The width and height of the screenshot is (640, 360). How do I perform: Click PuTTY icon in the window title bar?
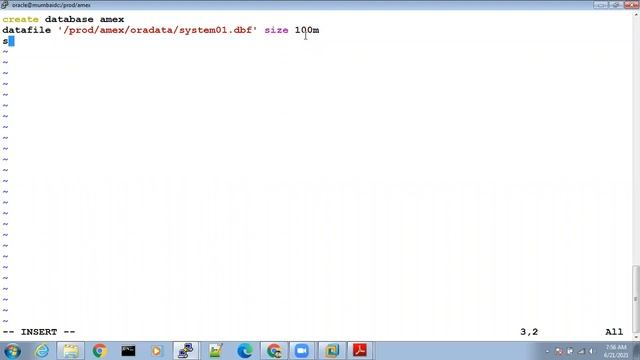point(4,5)
